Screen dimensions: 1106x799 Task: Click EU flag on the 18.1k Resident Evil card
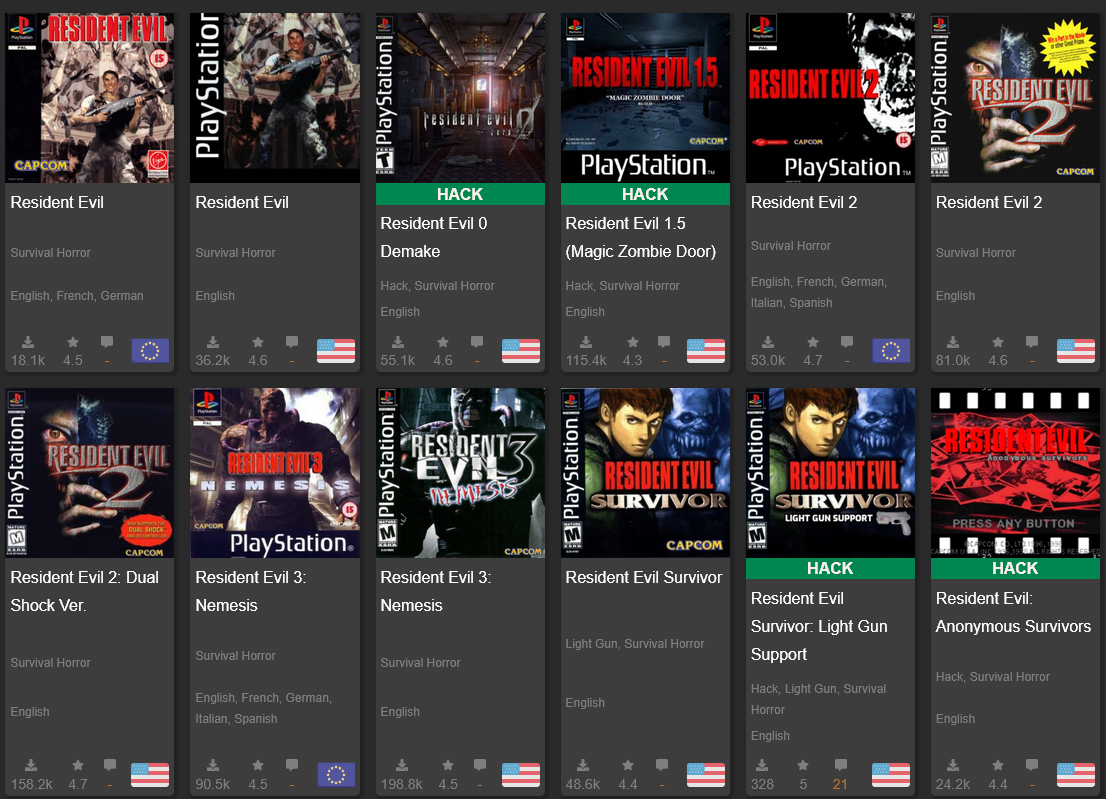tap(150, 350)
